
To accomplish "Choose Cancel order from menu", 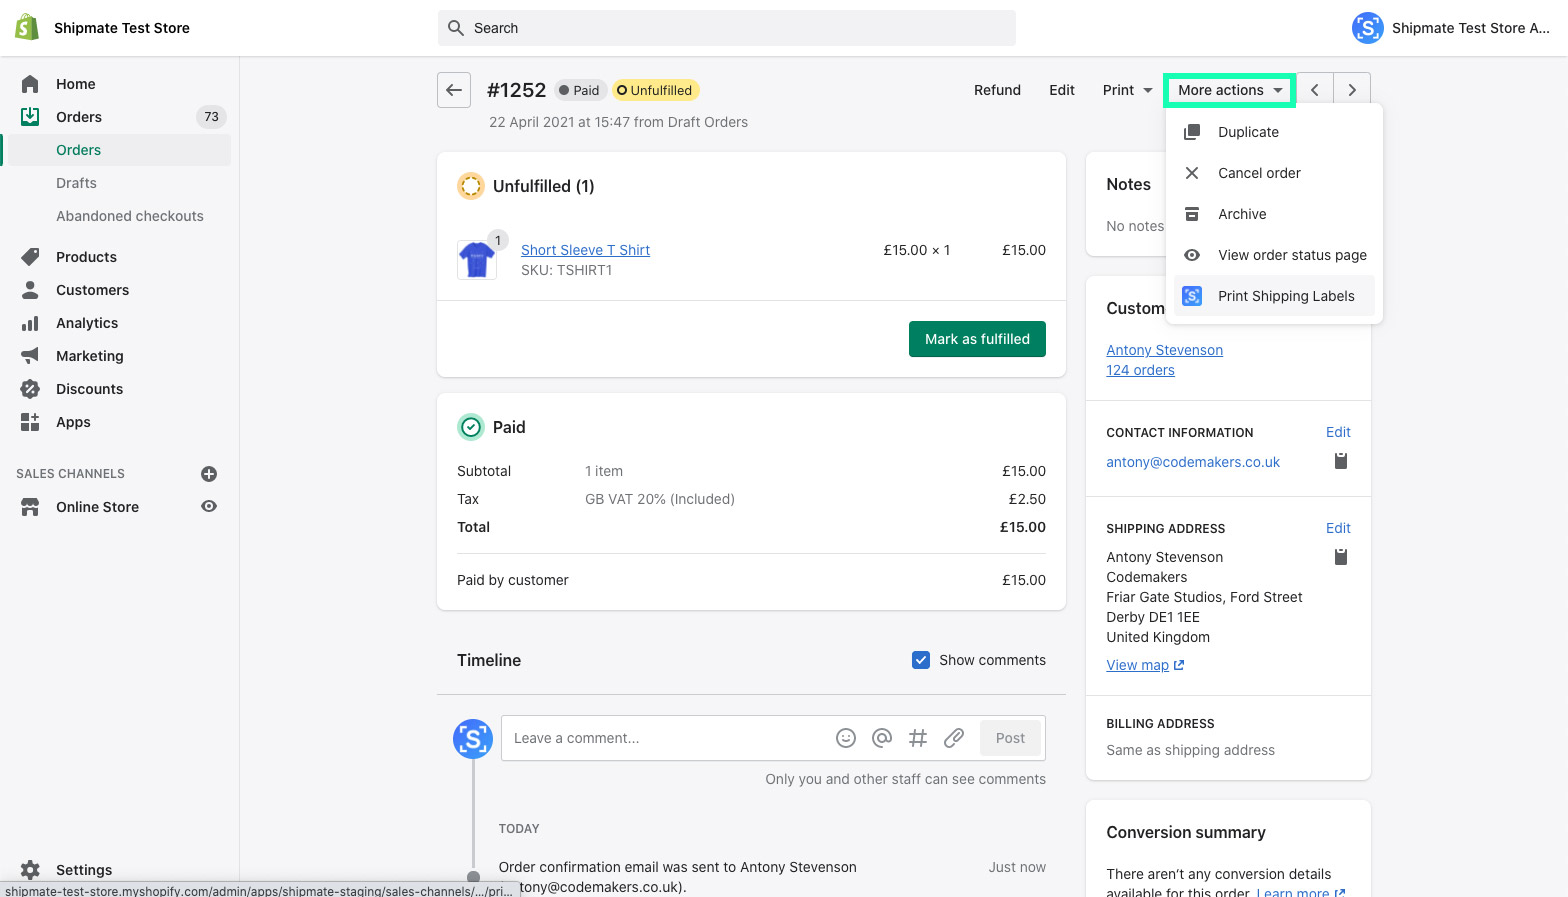I will 1274,173.
